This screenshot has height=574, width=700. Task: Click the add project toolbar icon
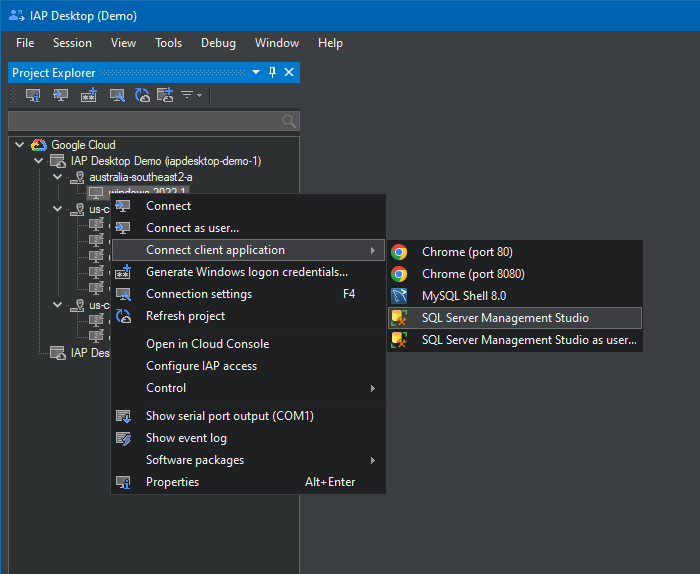point(165,95)
